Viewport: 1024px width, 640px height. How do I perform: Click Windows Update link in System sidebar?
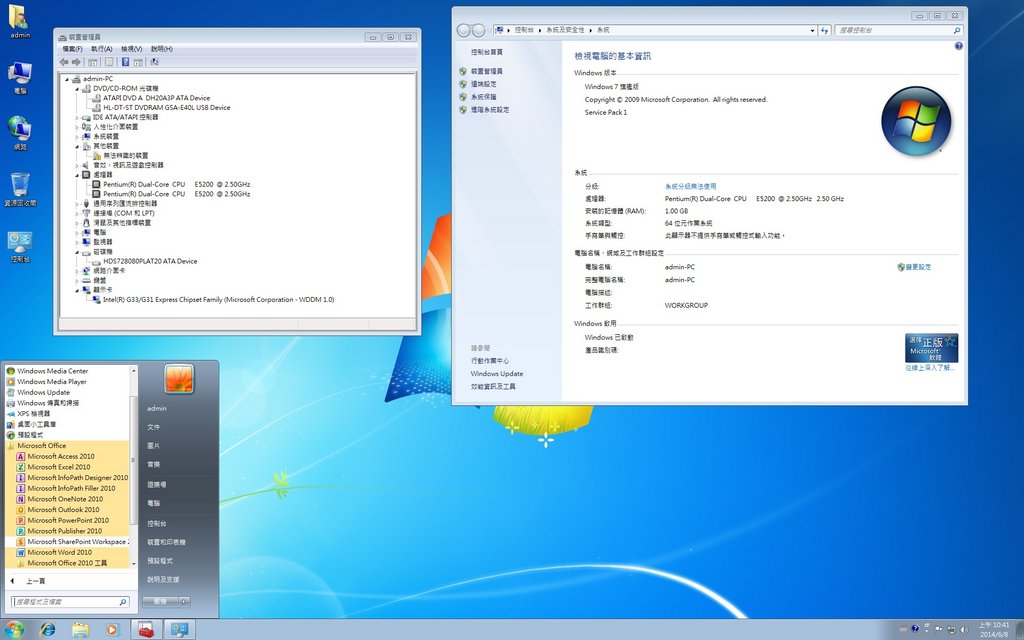(497, 373)
